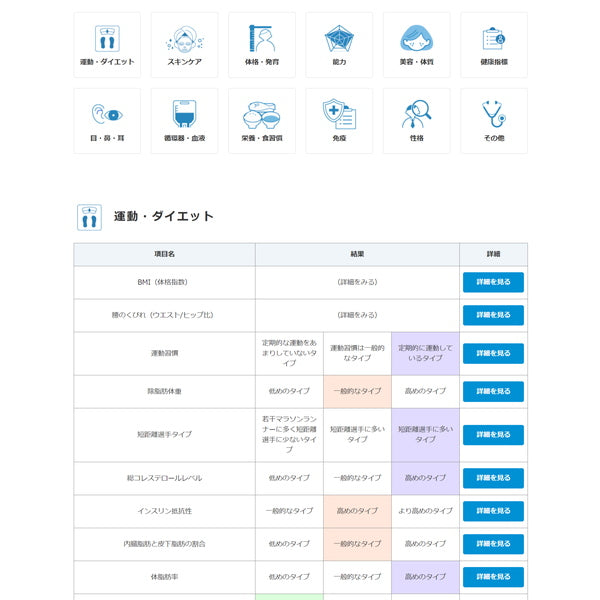Show details for 除脂肪体重
Image resolution: width=600 pixels, height=600 pixels.
493,391
